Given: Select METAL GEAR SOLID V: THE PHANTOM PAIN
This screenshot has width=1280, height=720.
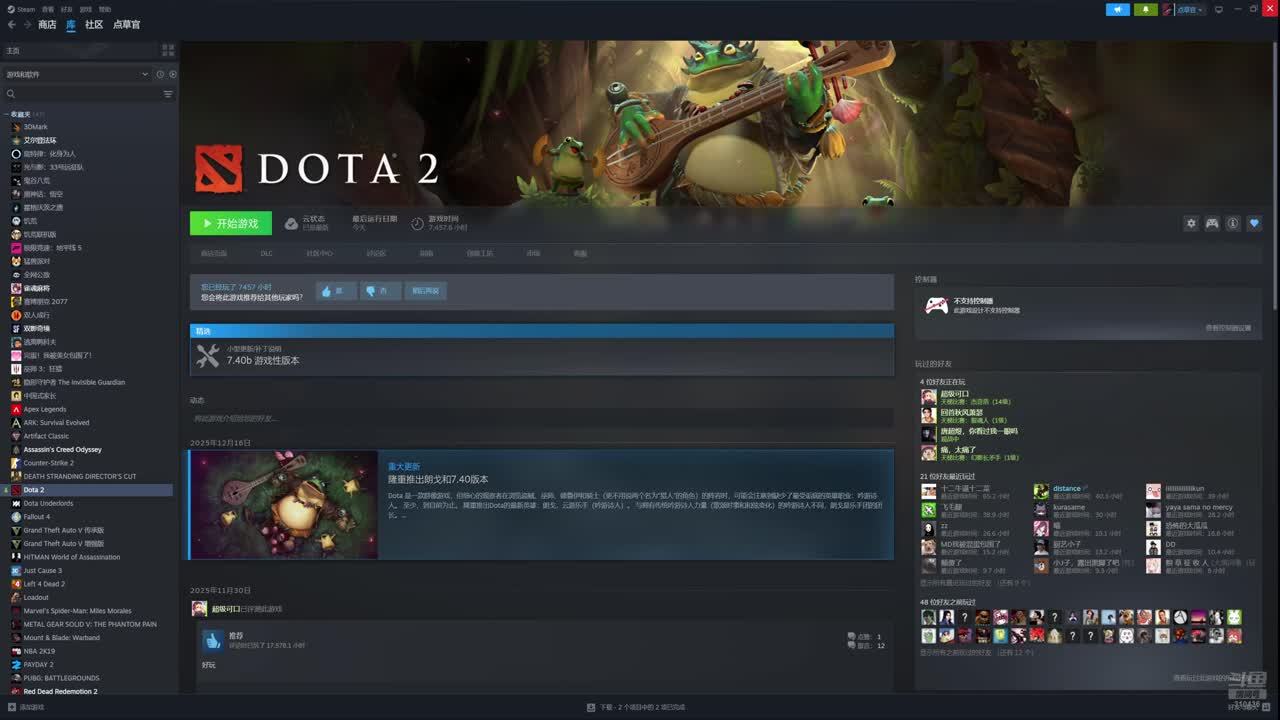Looking at the screenshot, I should point(90,624).
